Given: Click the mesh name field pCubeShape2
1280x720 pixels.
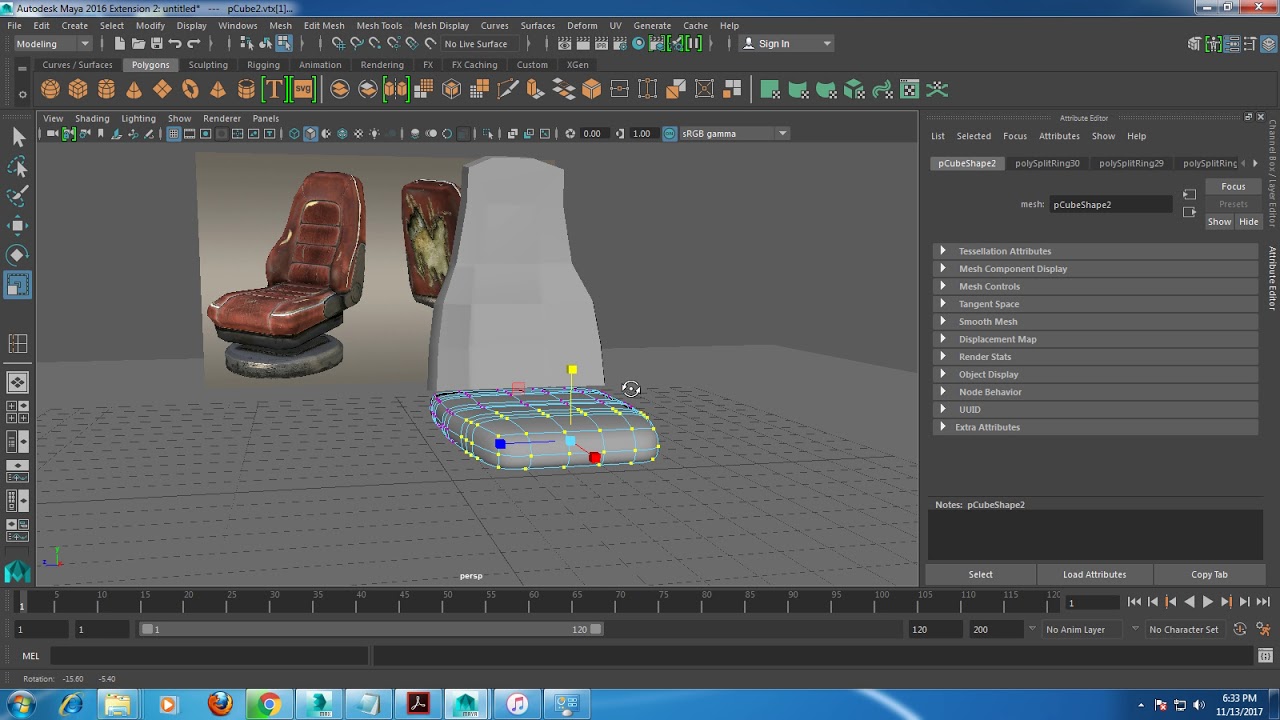Looking at the screenshot, I should (1110, 204).
